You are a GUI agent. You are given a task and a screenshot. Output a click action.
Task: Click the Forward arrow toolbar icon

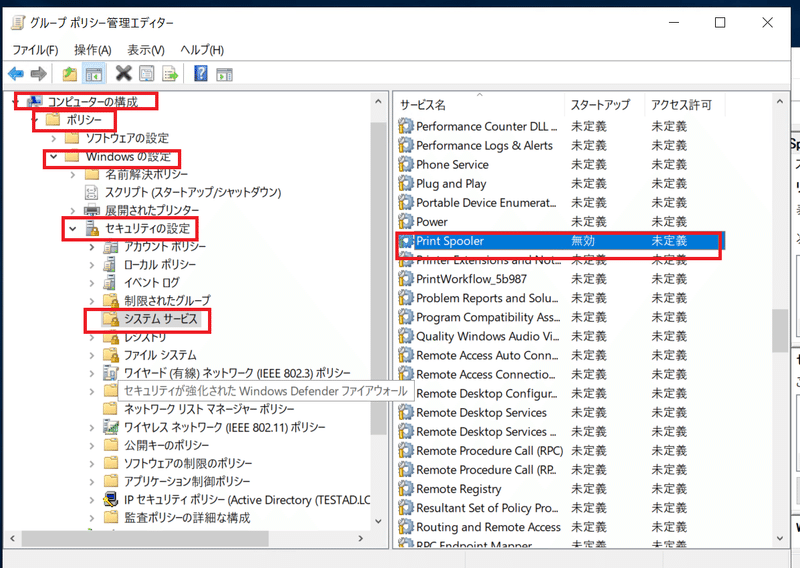click(39, 74)
